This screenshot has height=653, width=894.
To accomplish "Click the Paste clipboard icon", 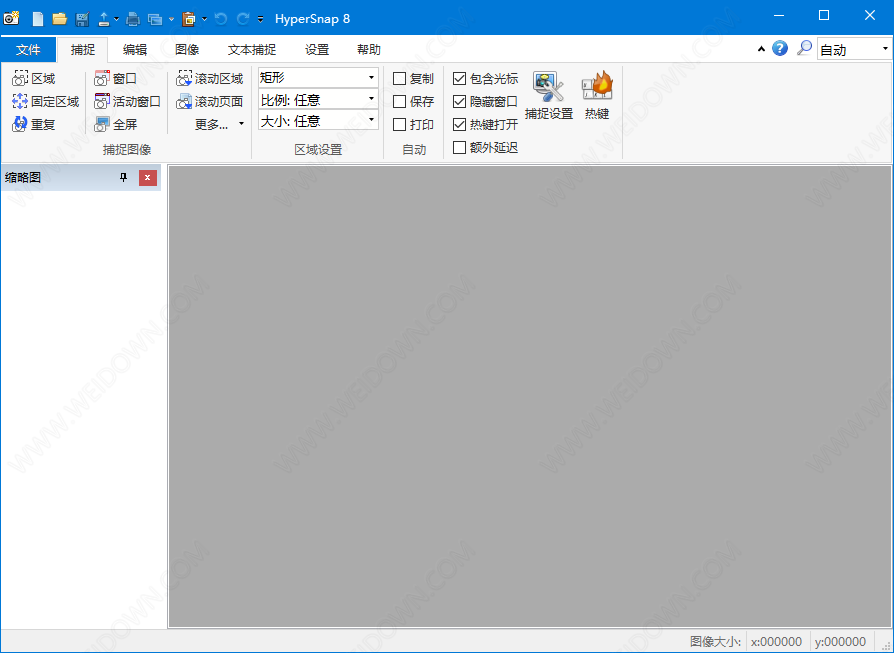I will (x=189, y=19).
